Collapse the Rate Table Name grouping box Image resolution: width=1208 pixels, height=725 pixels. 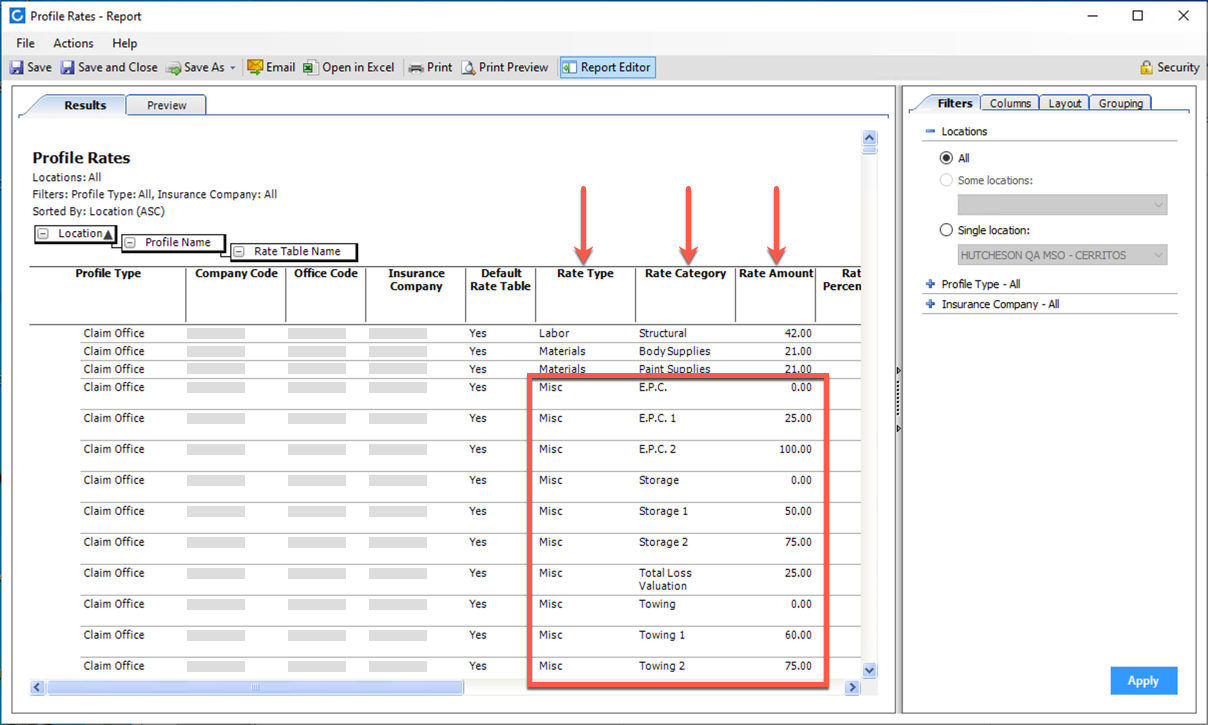coord(239,252)
